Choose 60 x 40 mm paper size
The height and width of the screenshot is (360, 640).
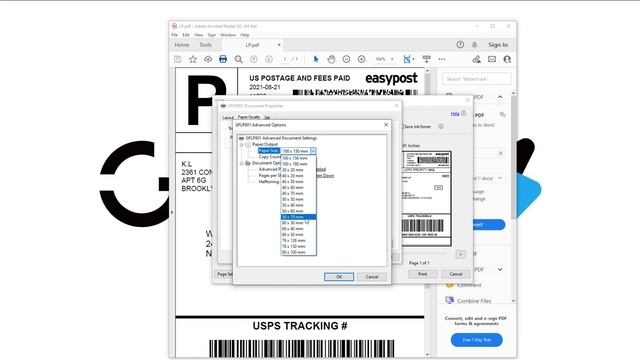pos(298,229)
